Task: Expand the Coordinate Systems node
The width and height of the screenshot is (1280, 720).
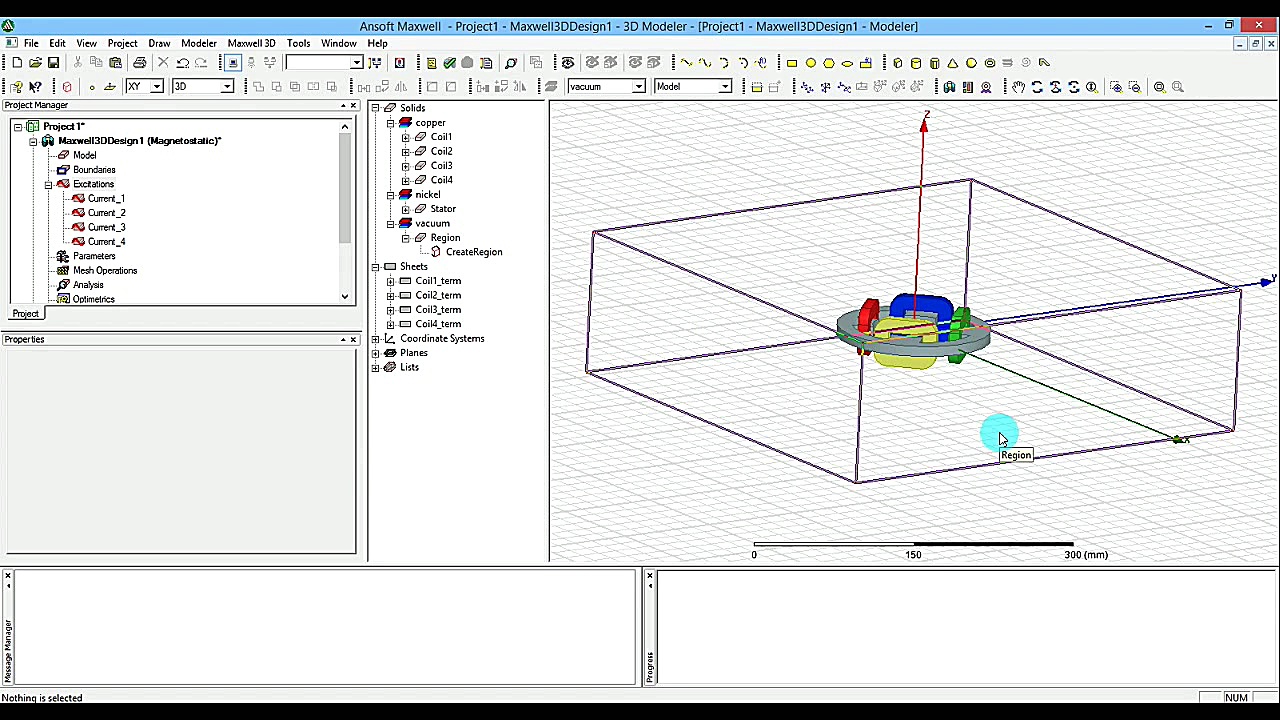Action: tap(377, 338)
